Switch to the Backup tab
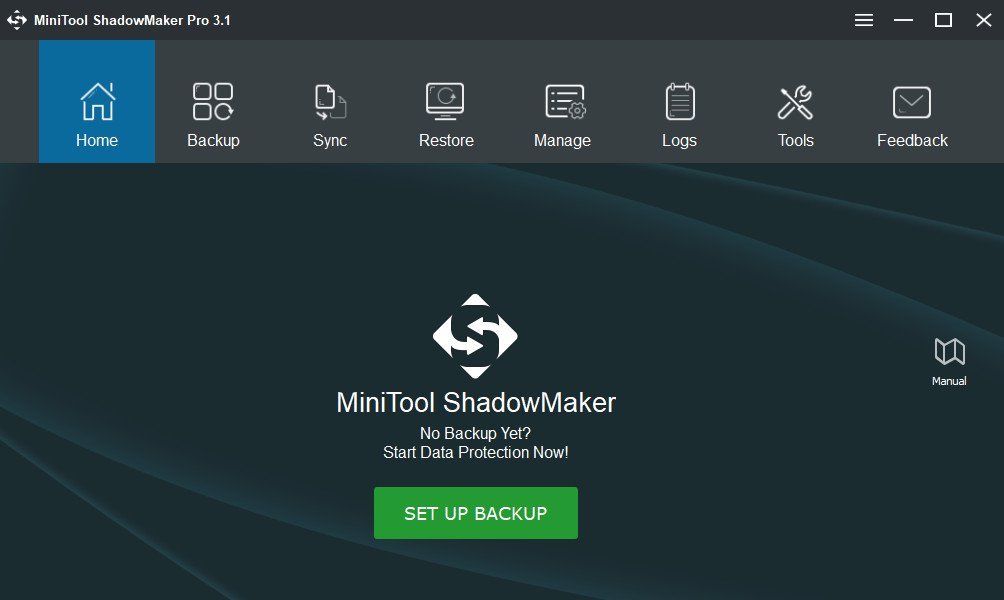This screenshot has height=600, width=1004. click(x=213, y=101)
